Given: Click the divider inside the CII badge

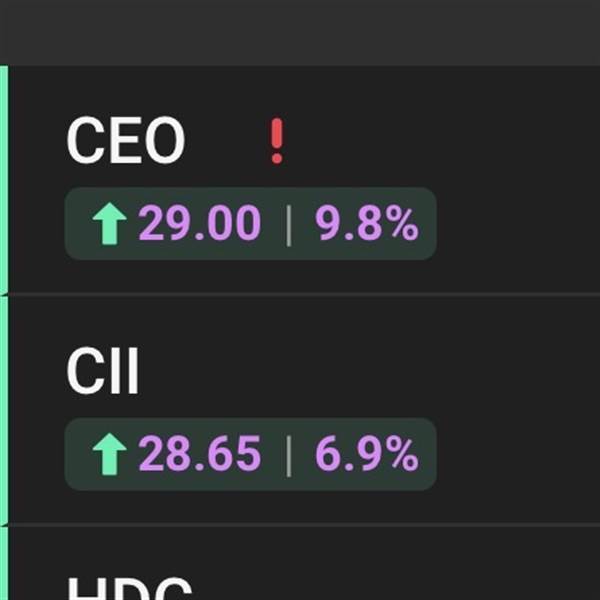Looking at the screenshot, I should coord(289,455).
